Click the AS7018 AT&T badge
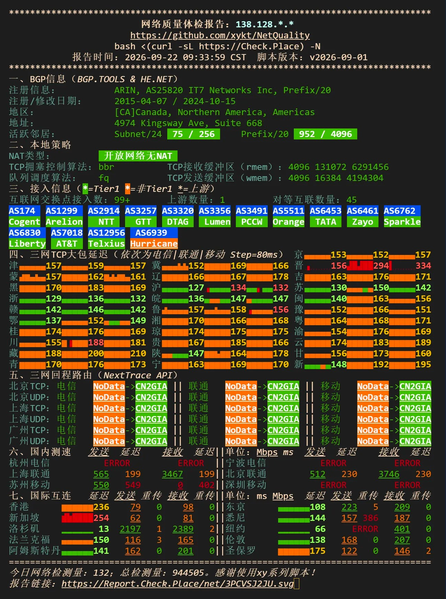The height and width of the screenshot is (599, 446). pyautogui.click(x=67, y=238)
